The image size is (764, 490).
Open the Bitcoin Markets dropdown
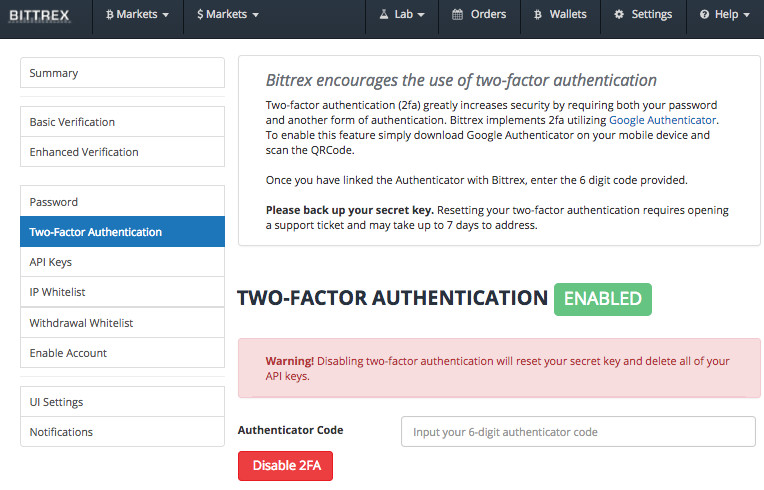pos(137,15)
